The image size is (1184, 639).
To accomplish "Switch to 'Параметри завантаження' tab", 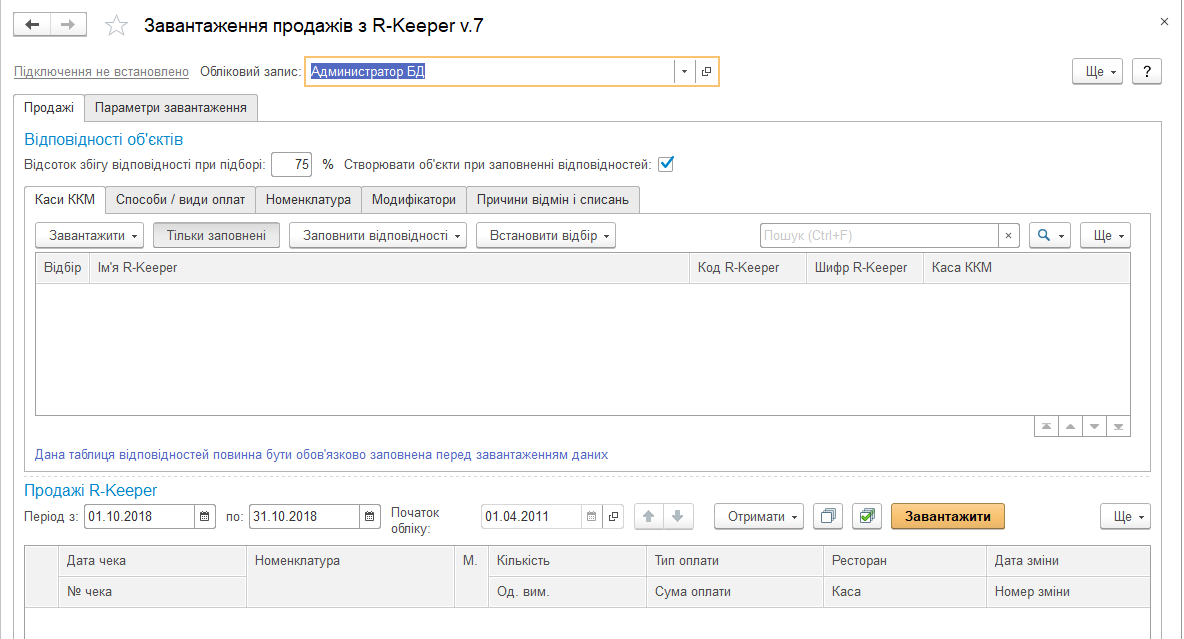I will [171, 107].
